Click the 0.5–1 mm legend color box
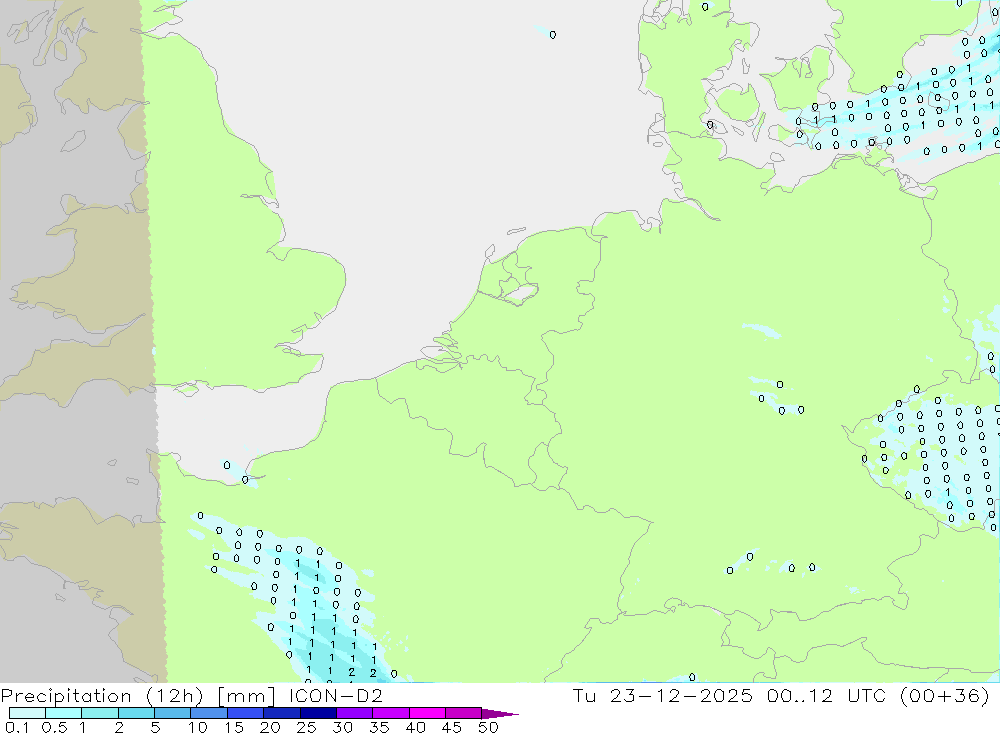This screenshot has width=1000, height=733. click(63, 713)
